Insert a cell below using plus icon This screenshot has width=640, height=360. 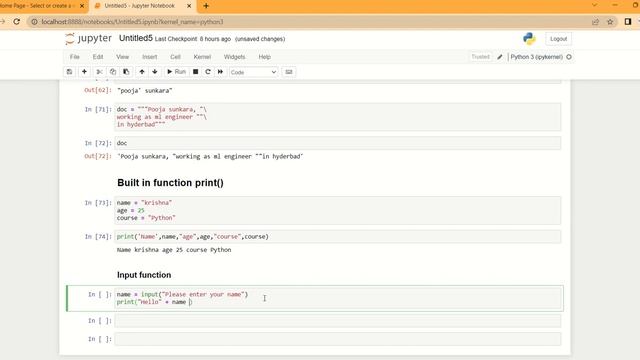pos(84,72)
